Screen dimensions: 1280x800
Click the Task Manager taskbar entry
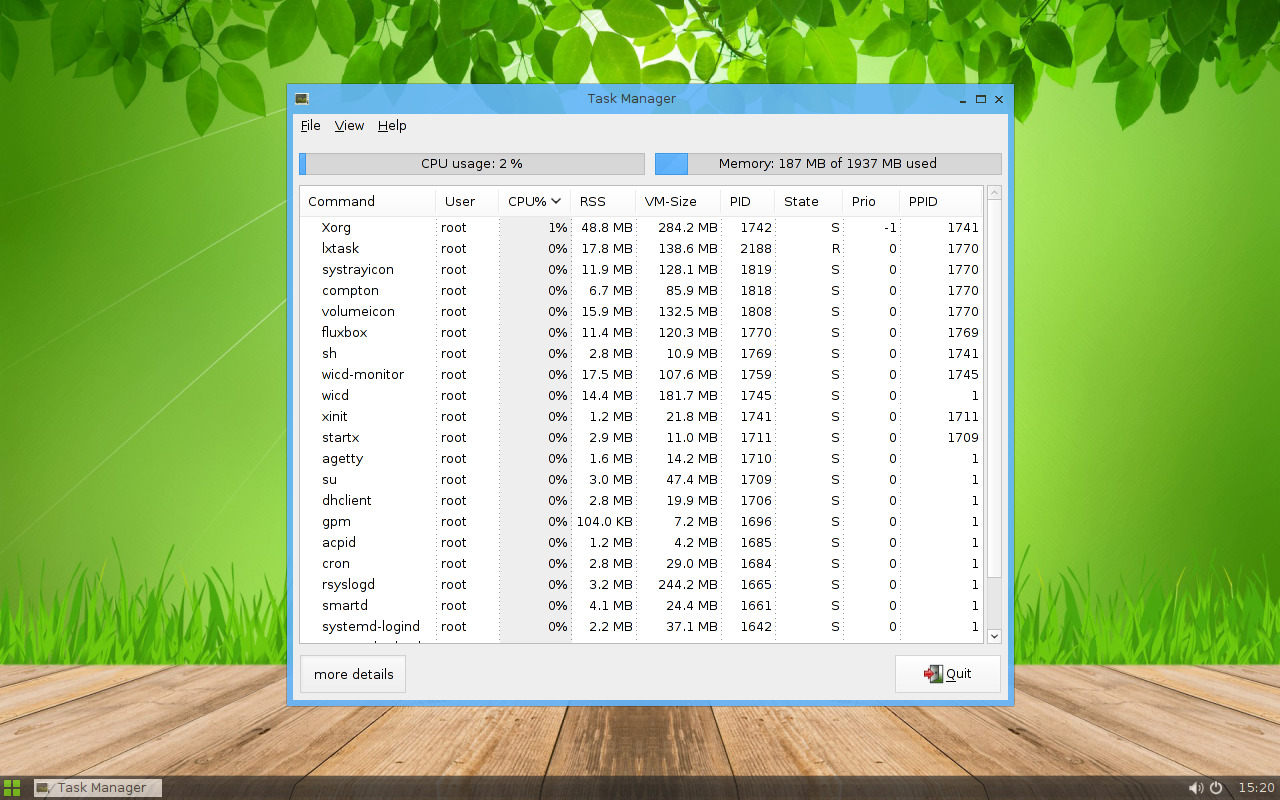(97, 788)
